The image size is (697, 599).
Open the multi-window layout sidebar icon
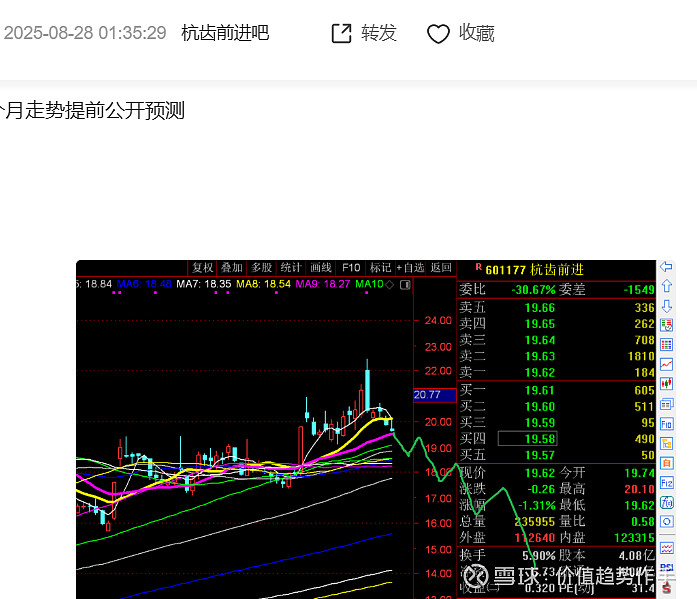click(x=666, y=404)
